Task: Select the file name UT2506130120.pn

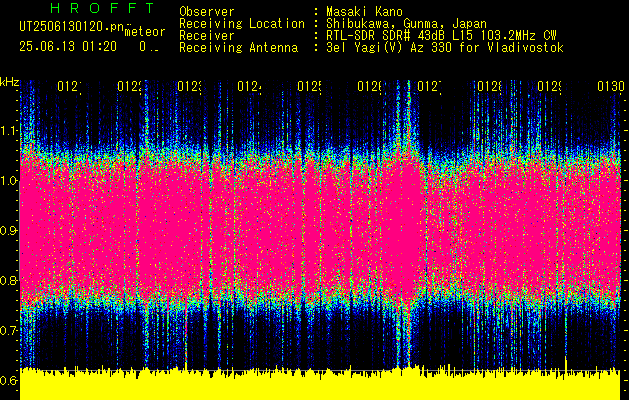Action: [x=72, y=27]
